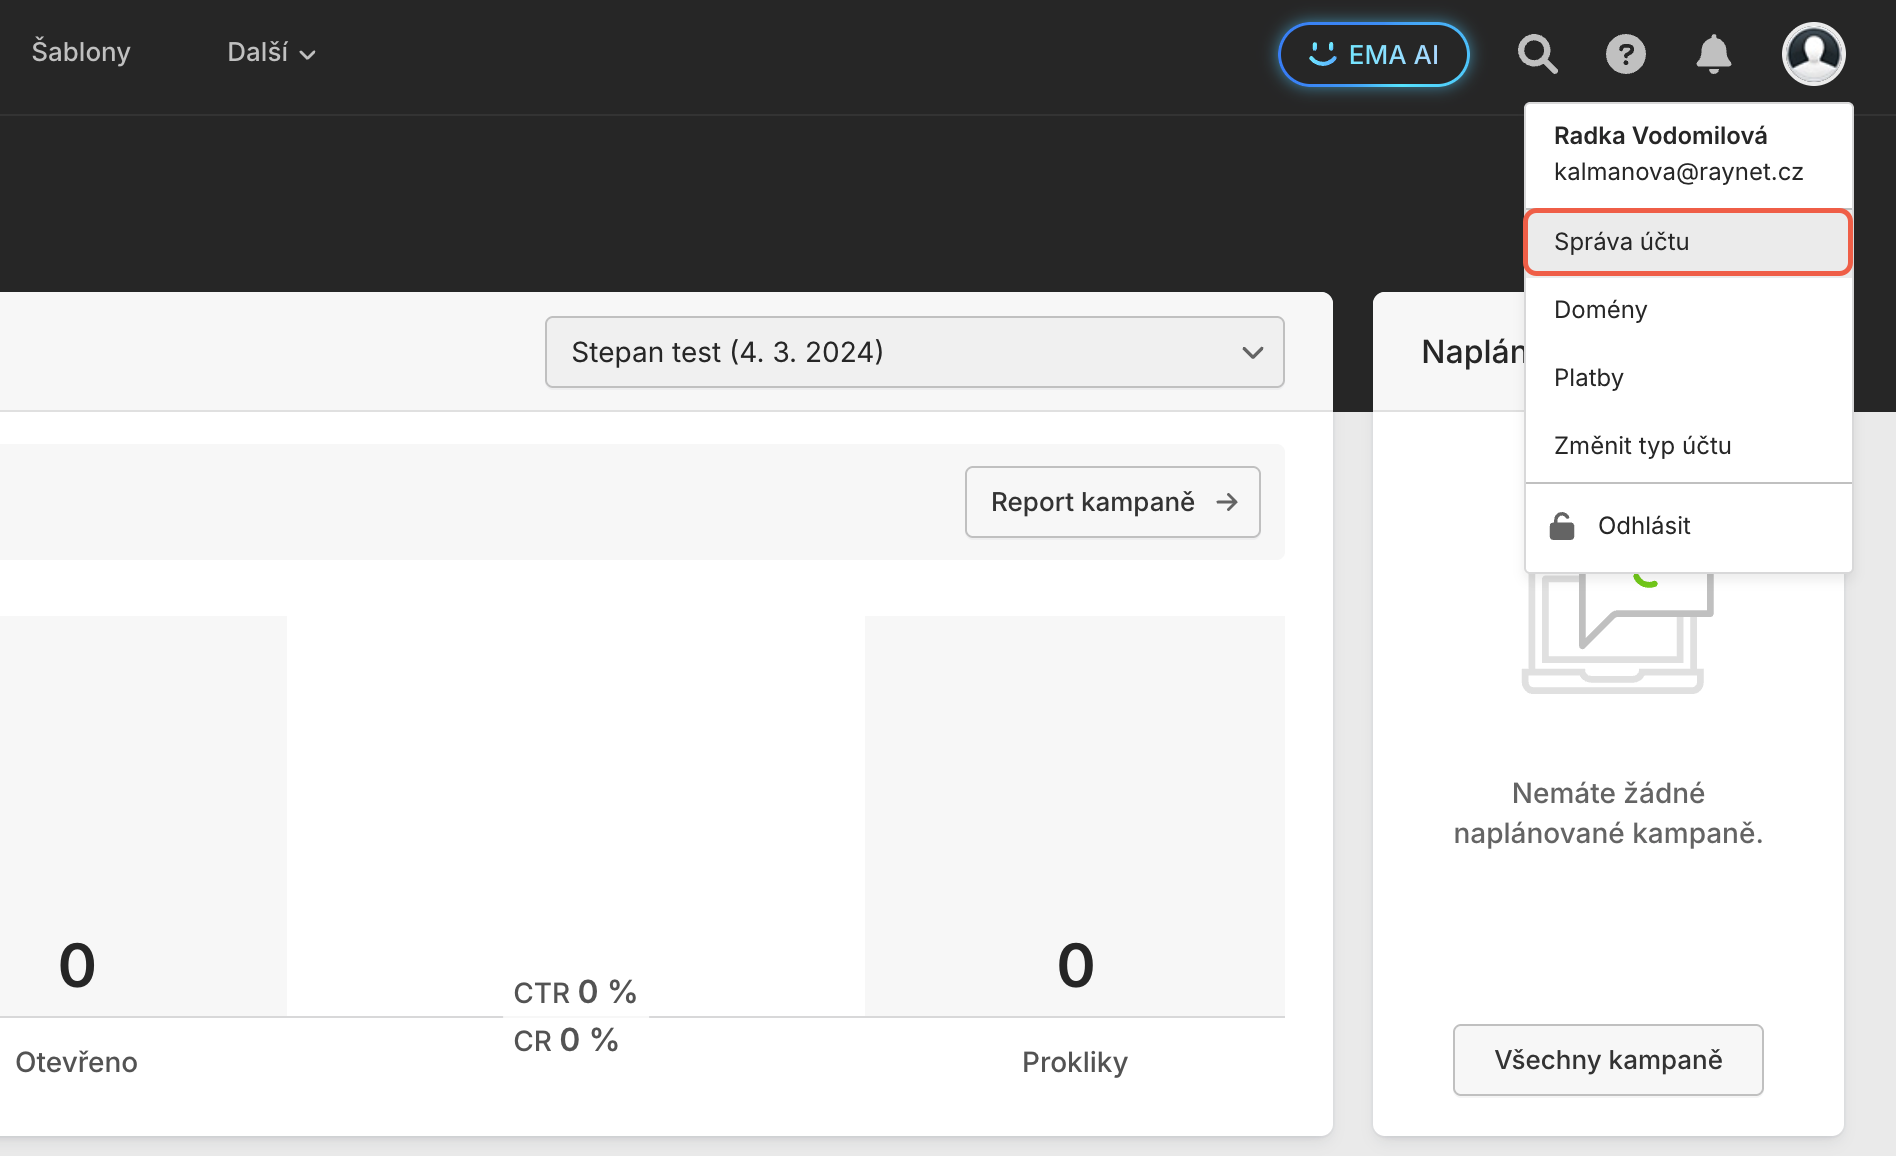1896x1156 pixels.
Task: Select Správa účtu in the user menu
Action: point(1688,242)
